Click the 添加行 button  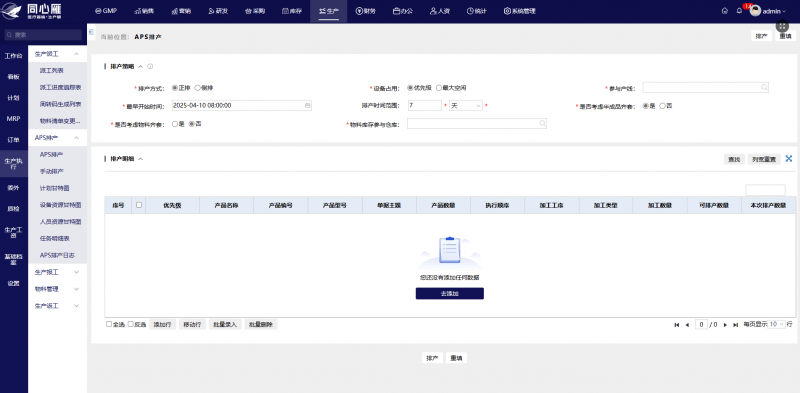click(163, 325)
